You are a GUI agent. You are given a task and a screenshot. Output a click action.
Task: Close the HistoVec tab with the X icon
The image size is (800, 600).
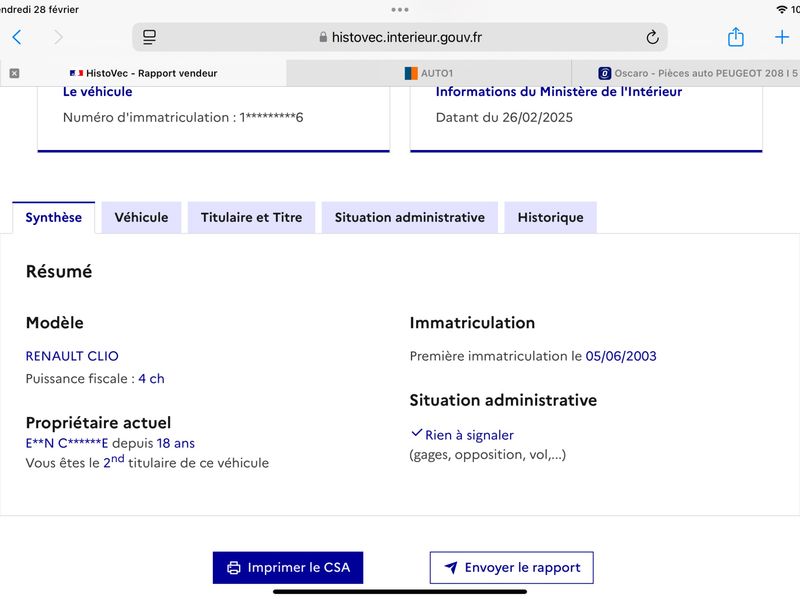pyautogui.click(x=14, y=73)
